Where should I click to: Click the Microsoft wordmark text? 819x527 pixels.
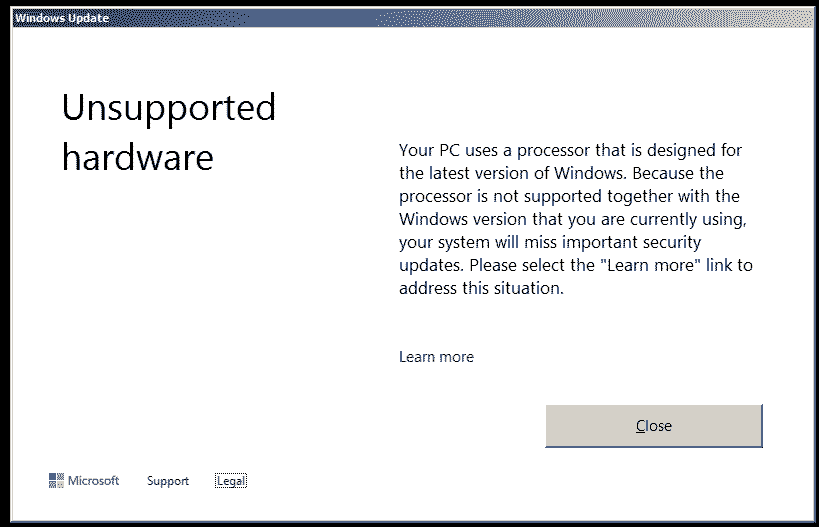(x=93, y=481)
